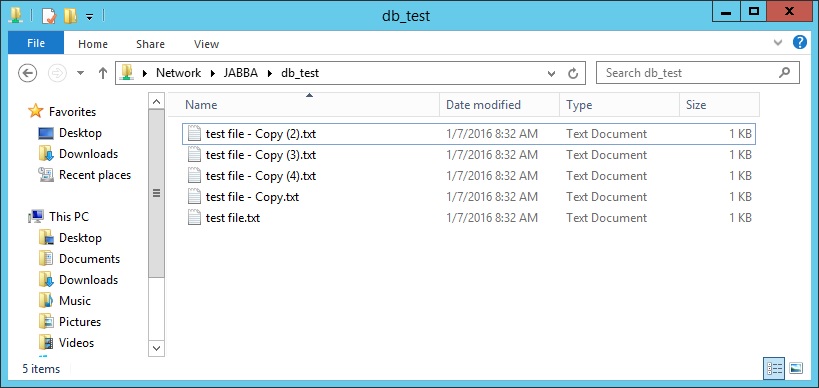Open the address bar history dropdown
The width and height of the screenshot is (819, 388).
551,74
